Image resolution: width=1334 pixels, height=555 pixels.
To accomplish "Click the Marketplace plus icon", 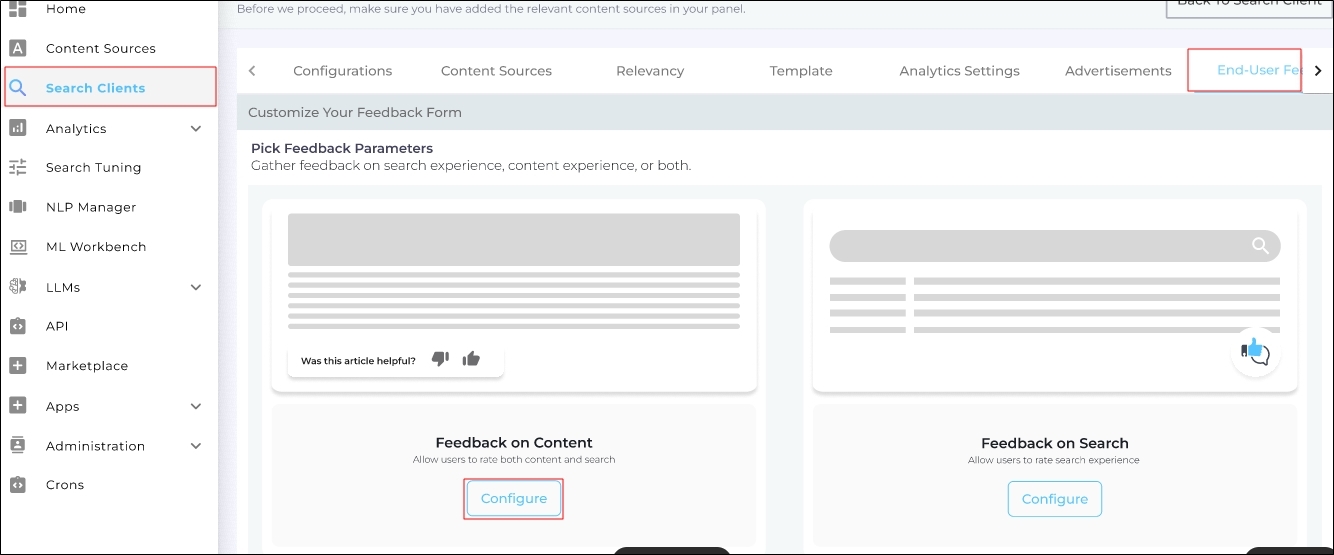I will point(17,366).
